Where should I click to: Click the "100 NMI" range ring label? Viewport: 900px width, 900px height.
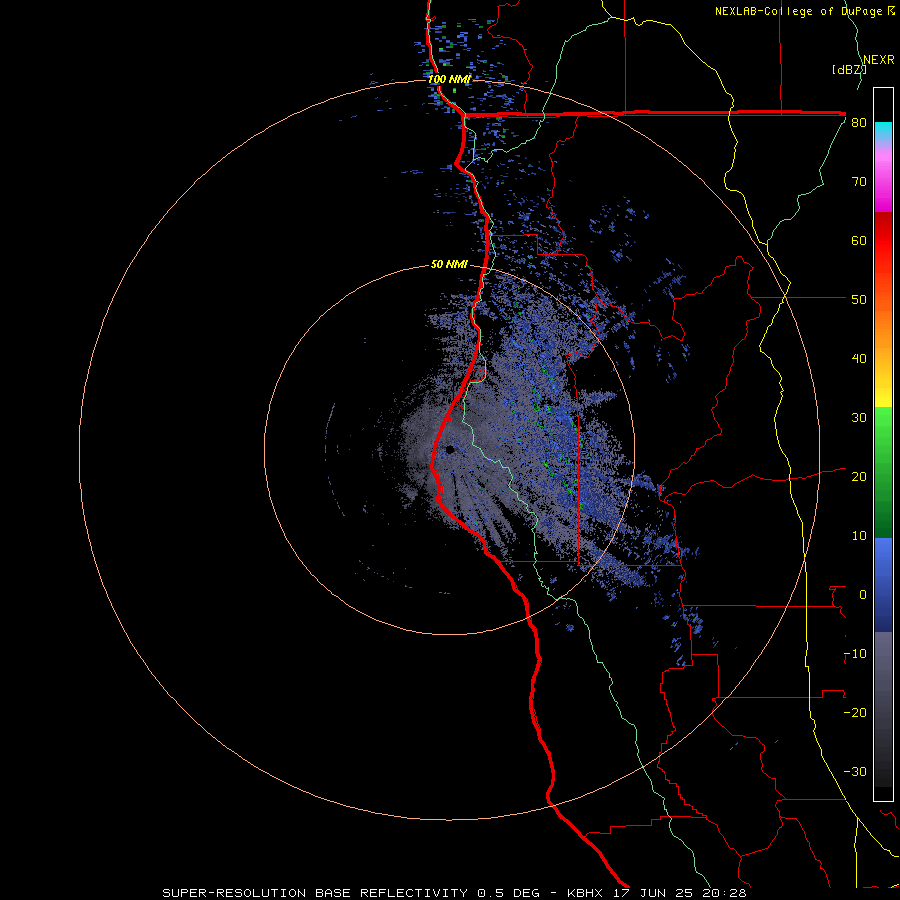tap(449, 79)
